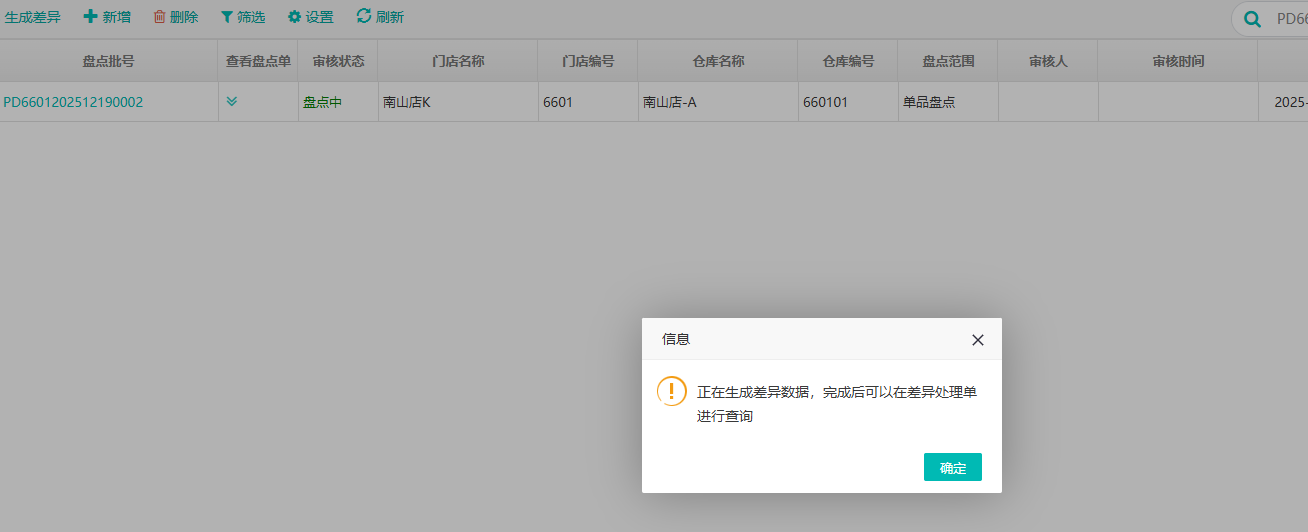
Task: Click the 刷新 refresh icon button
Action: (x=380, y=17)
